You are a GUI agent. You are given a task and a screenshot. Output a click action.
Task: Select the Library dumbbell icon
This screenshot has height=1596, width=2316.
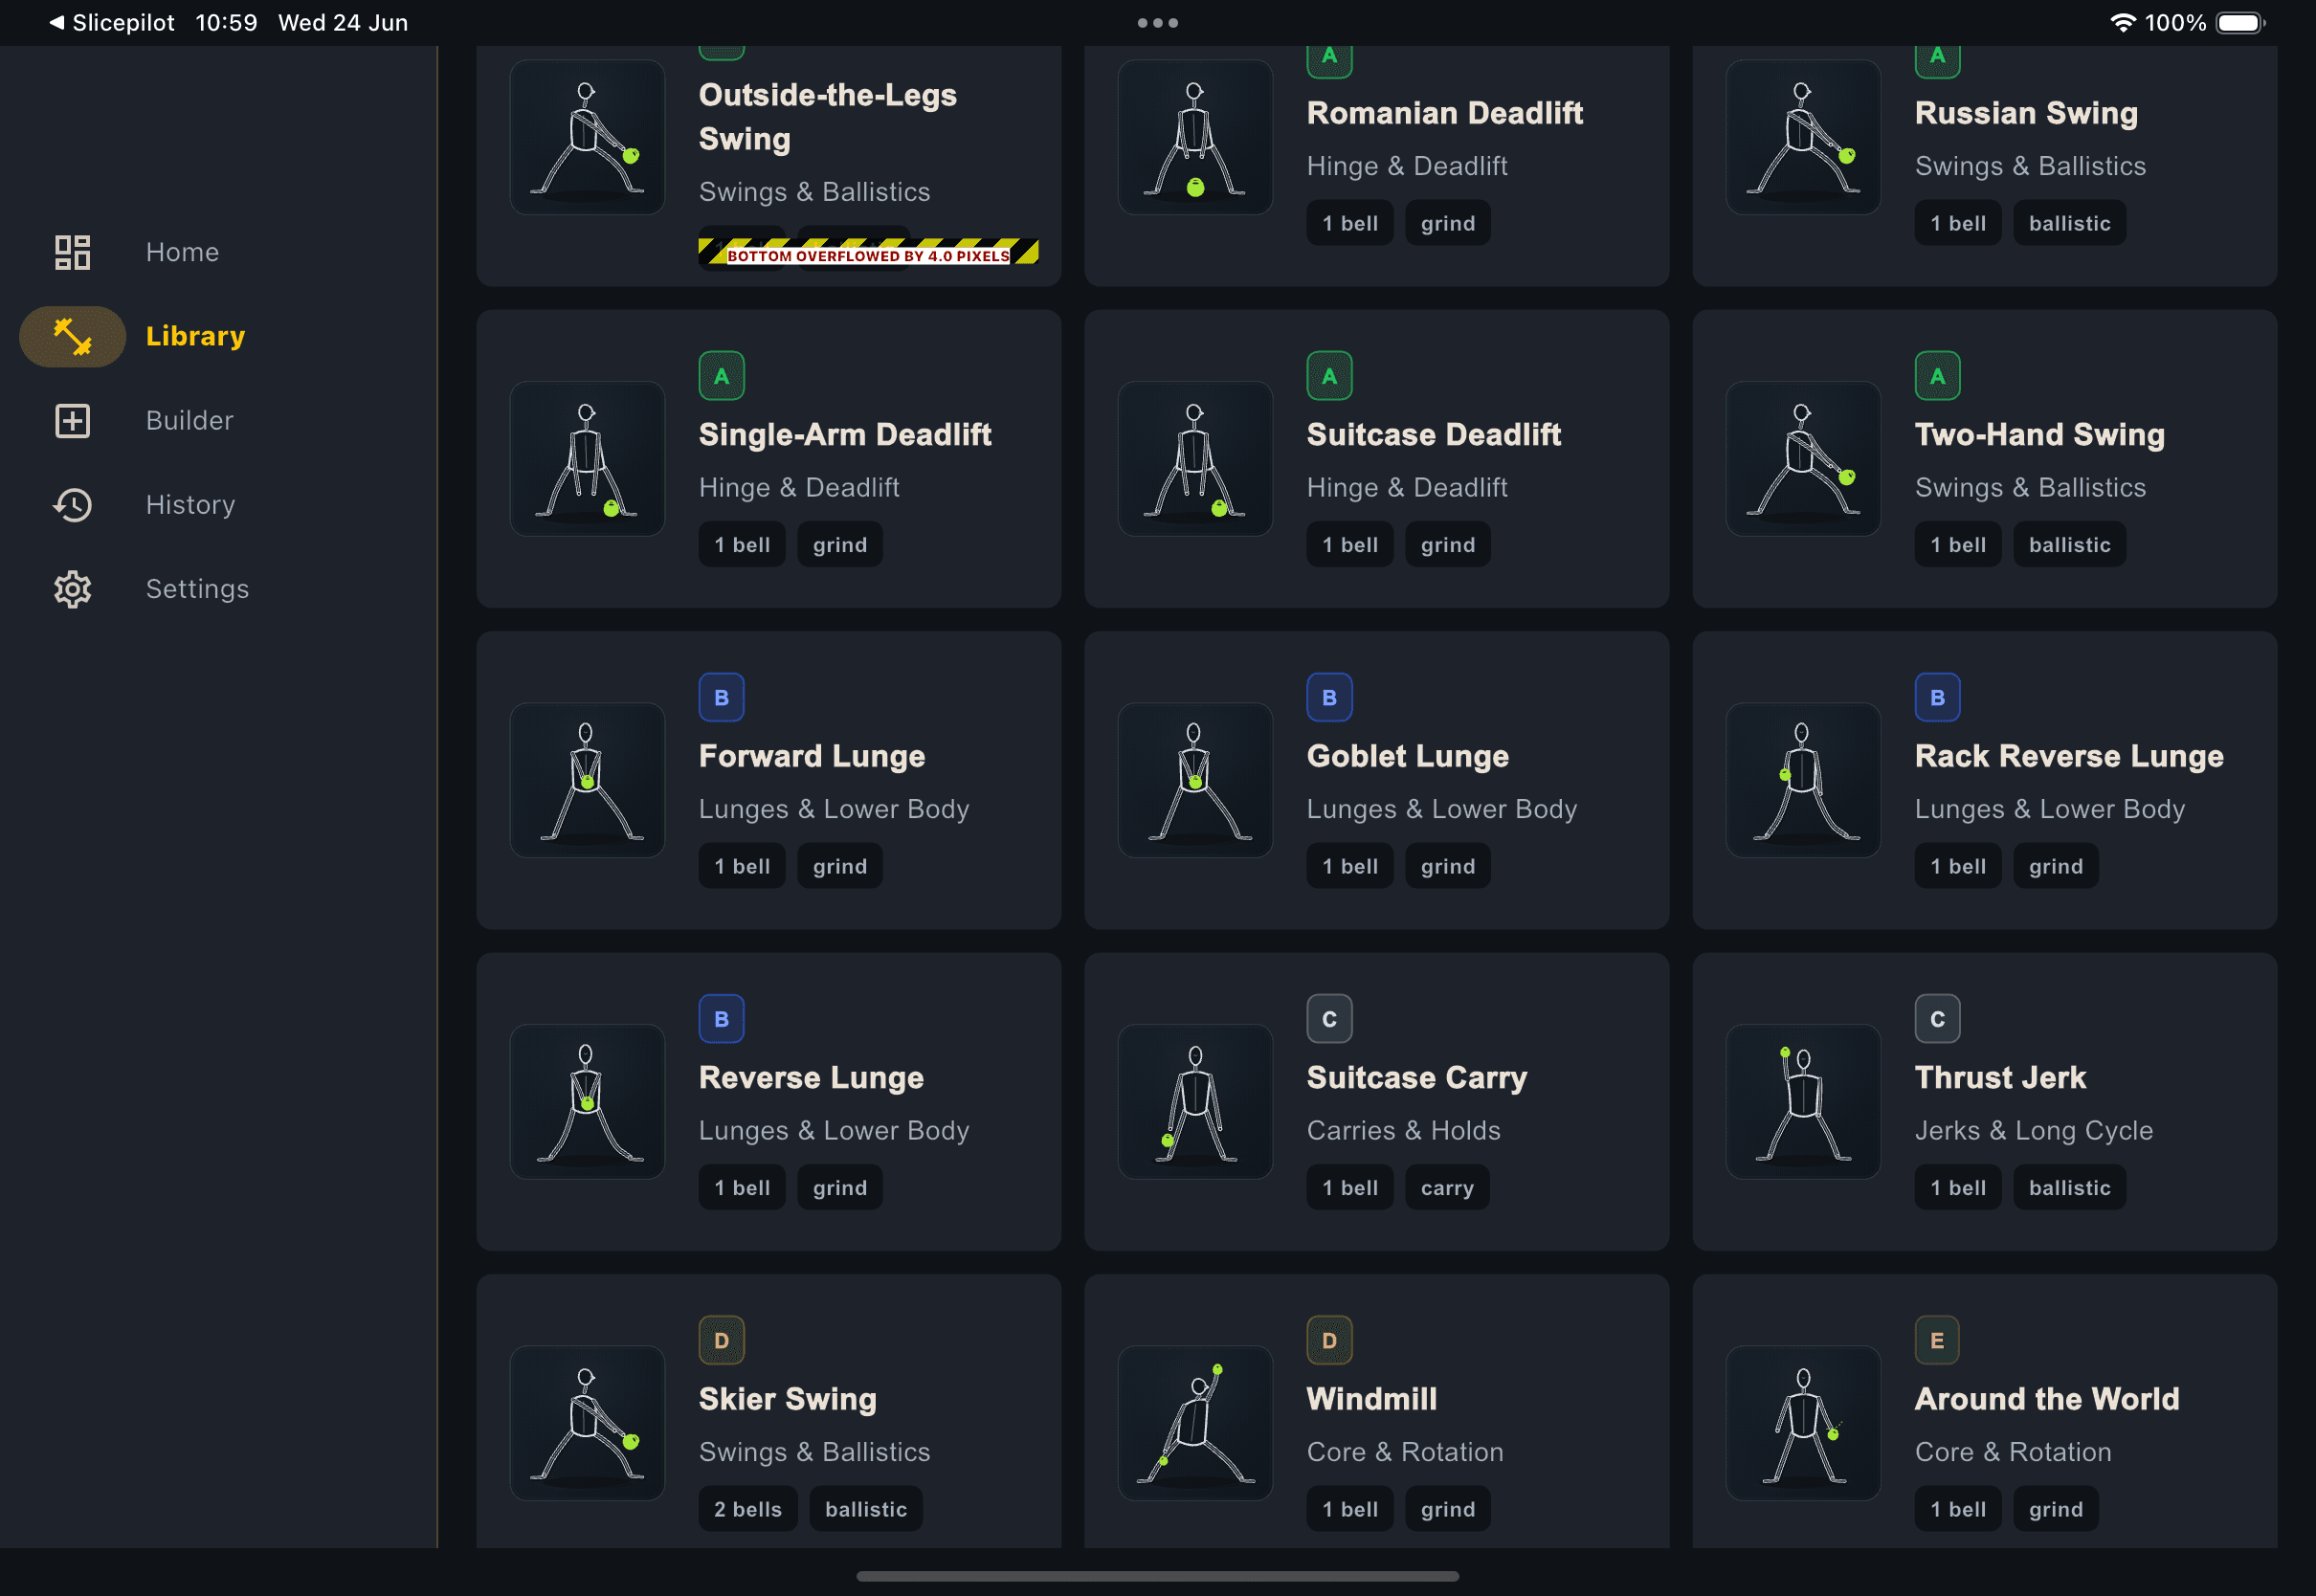(72, 336)
